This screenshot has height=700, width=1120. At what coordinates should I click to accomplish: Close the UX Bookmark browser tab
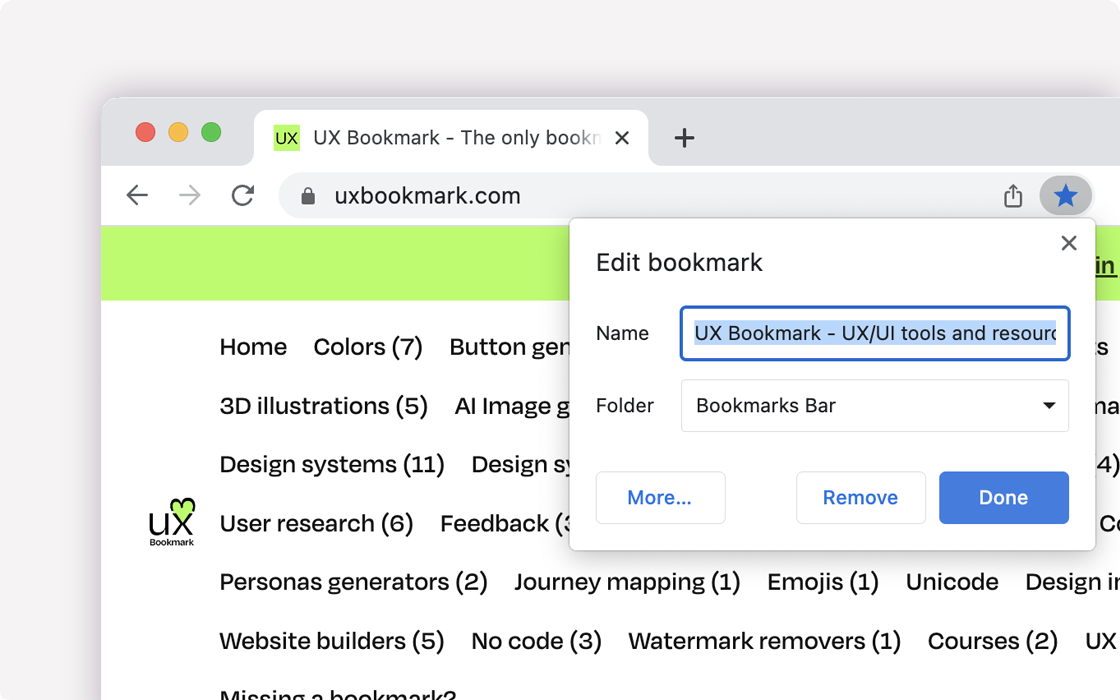point(622,138)
